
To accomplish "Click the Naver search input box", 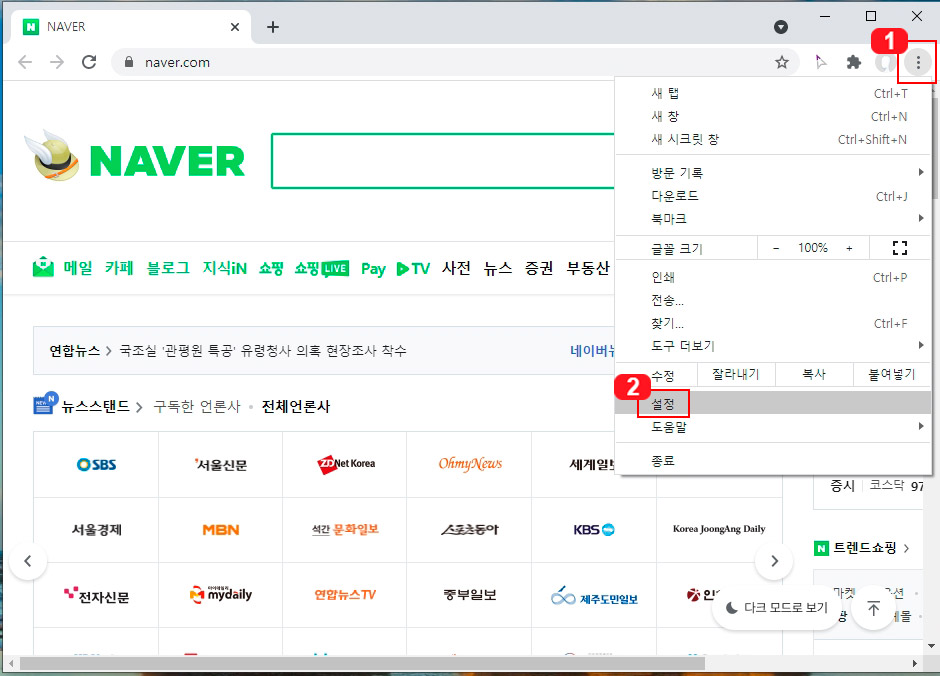I will [x=443, y=161].
